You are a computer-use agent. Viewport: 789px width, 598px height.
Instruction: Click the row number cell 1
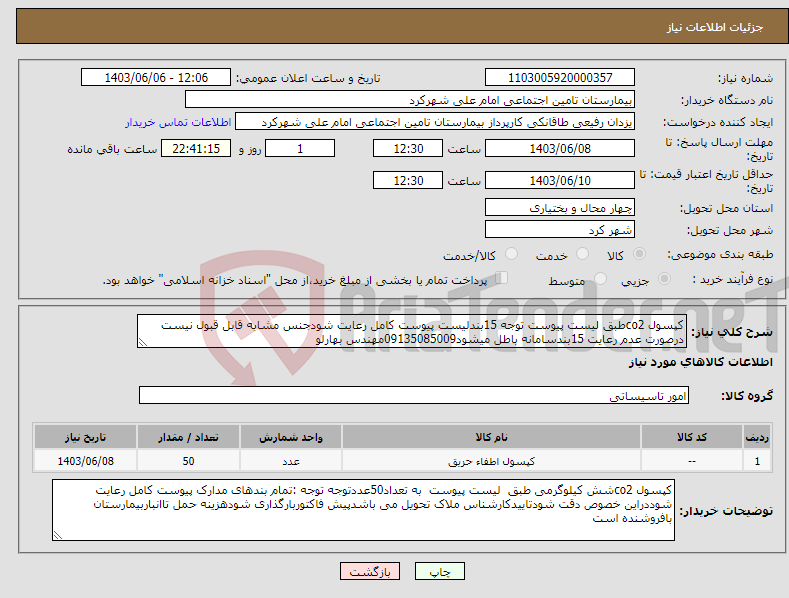[757, 461]
